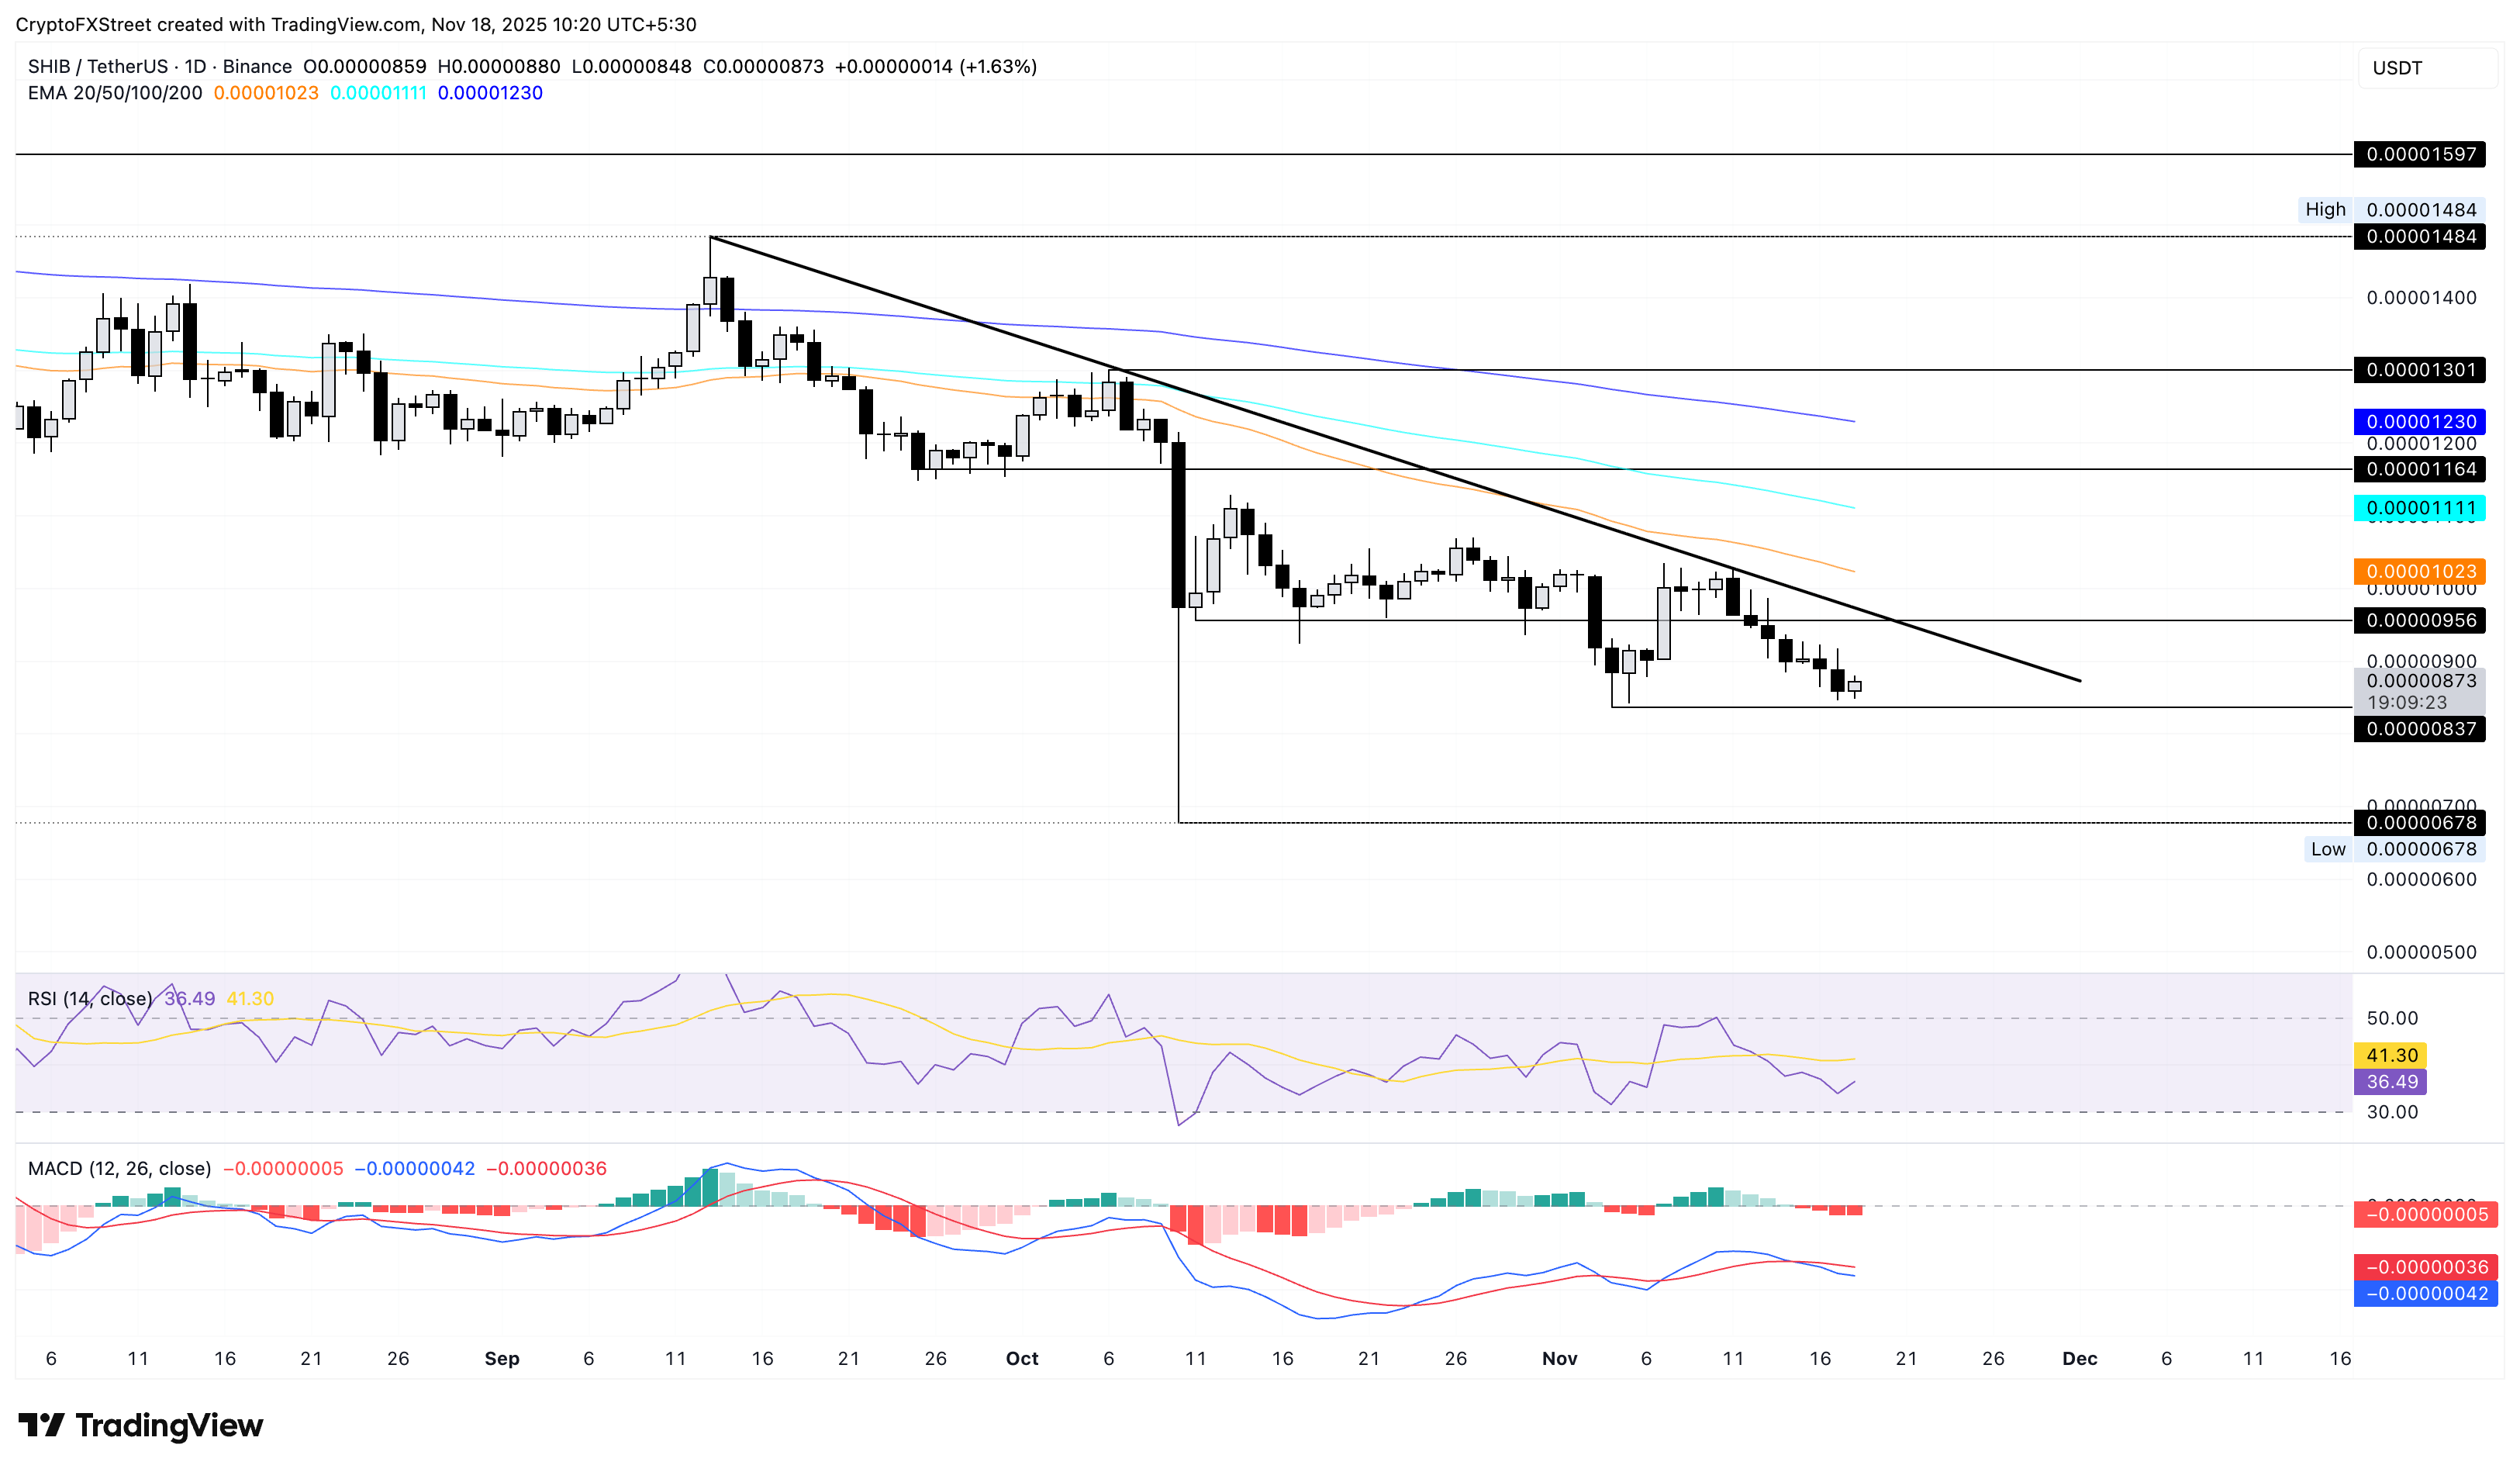Select the orange EMA value 0.00001023 axis label

[x=2421, y=571]
